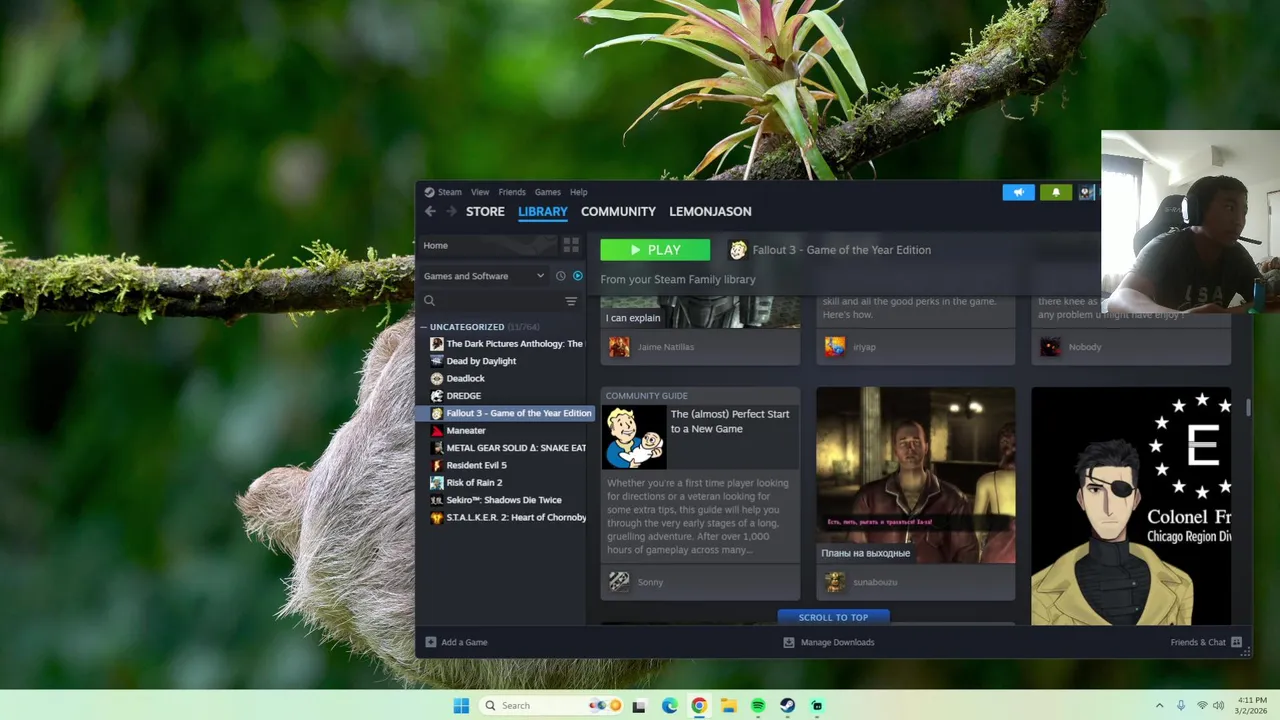
Task: Select Deadlock in library list
Action: (506, 378)
